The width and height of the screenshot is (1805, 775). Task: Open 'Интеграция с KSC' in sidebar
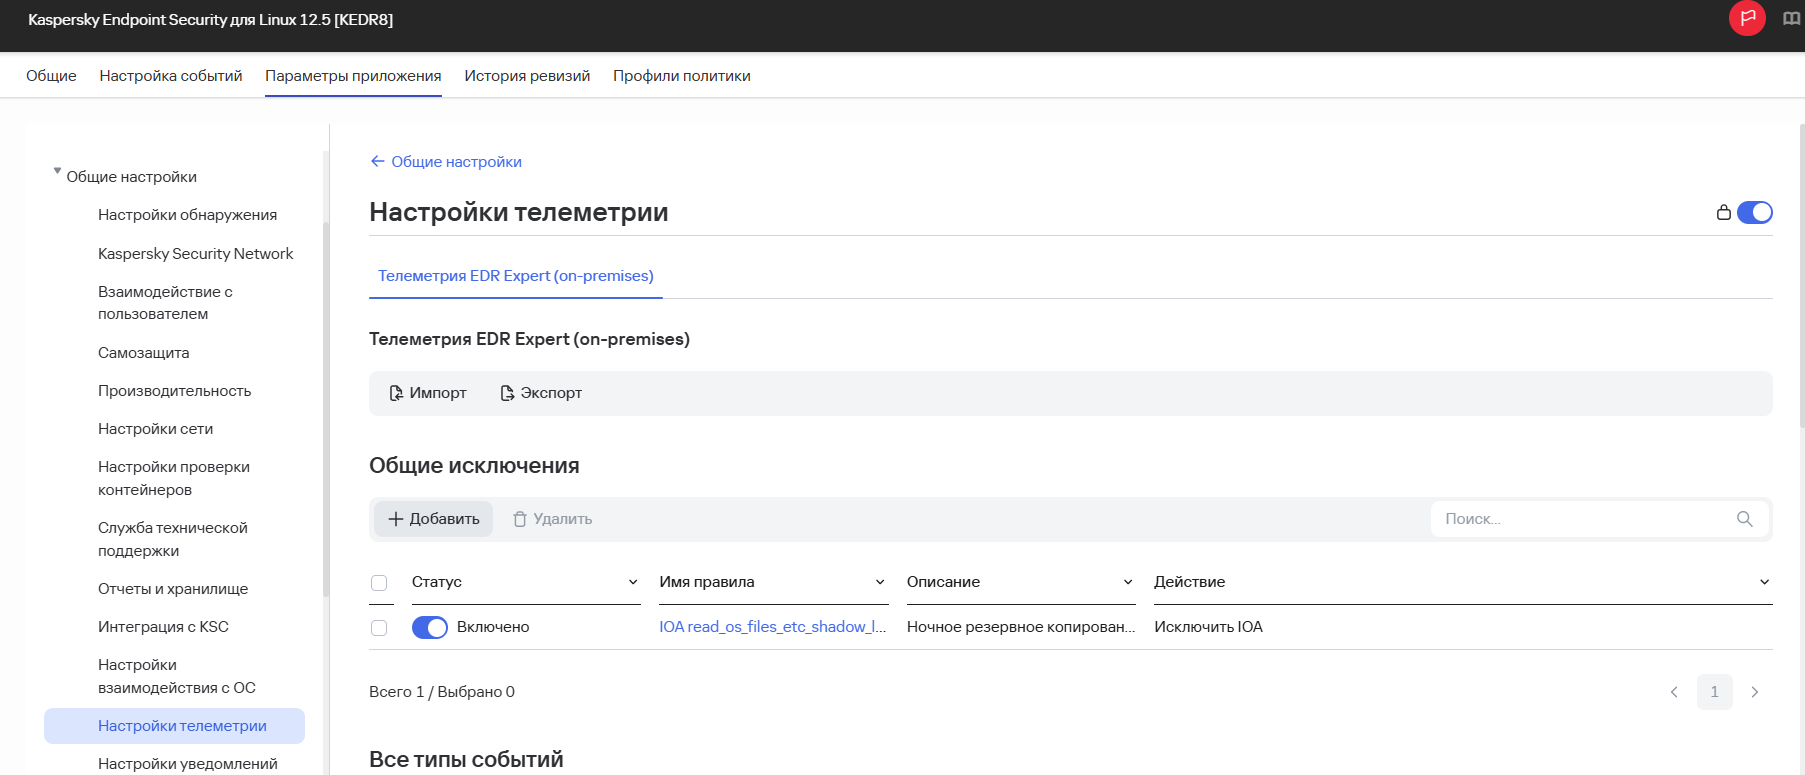point(163,627)
